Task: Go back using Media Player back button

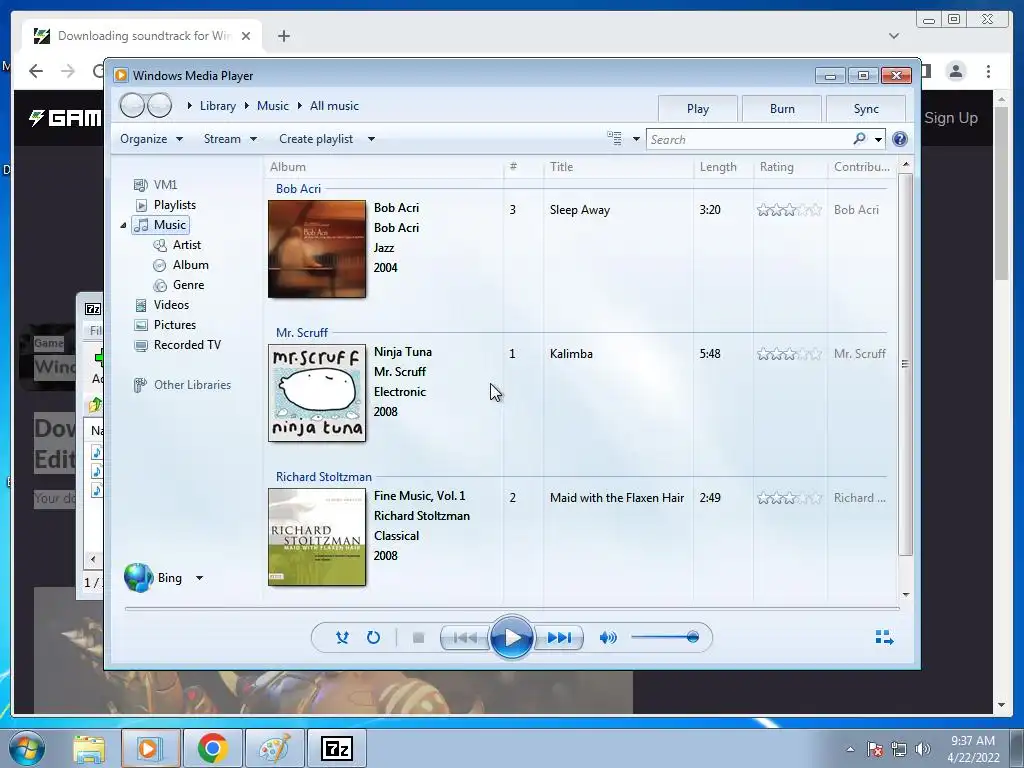Action: [132, 105]
